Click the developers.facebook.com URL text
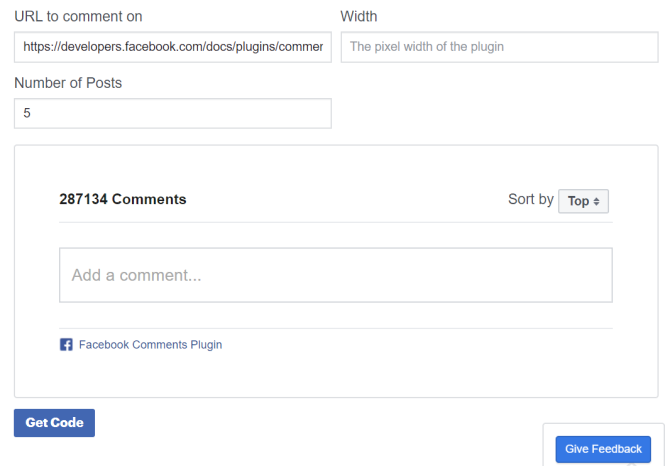 172,47
